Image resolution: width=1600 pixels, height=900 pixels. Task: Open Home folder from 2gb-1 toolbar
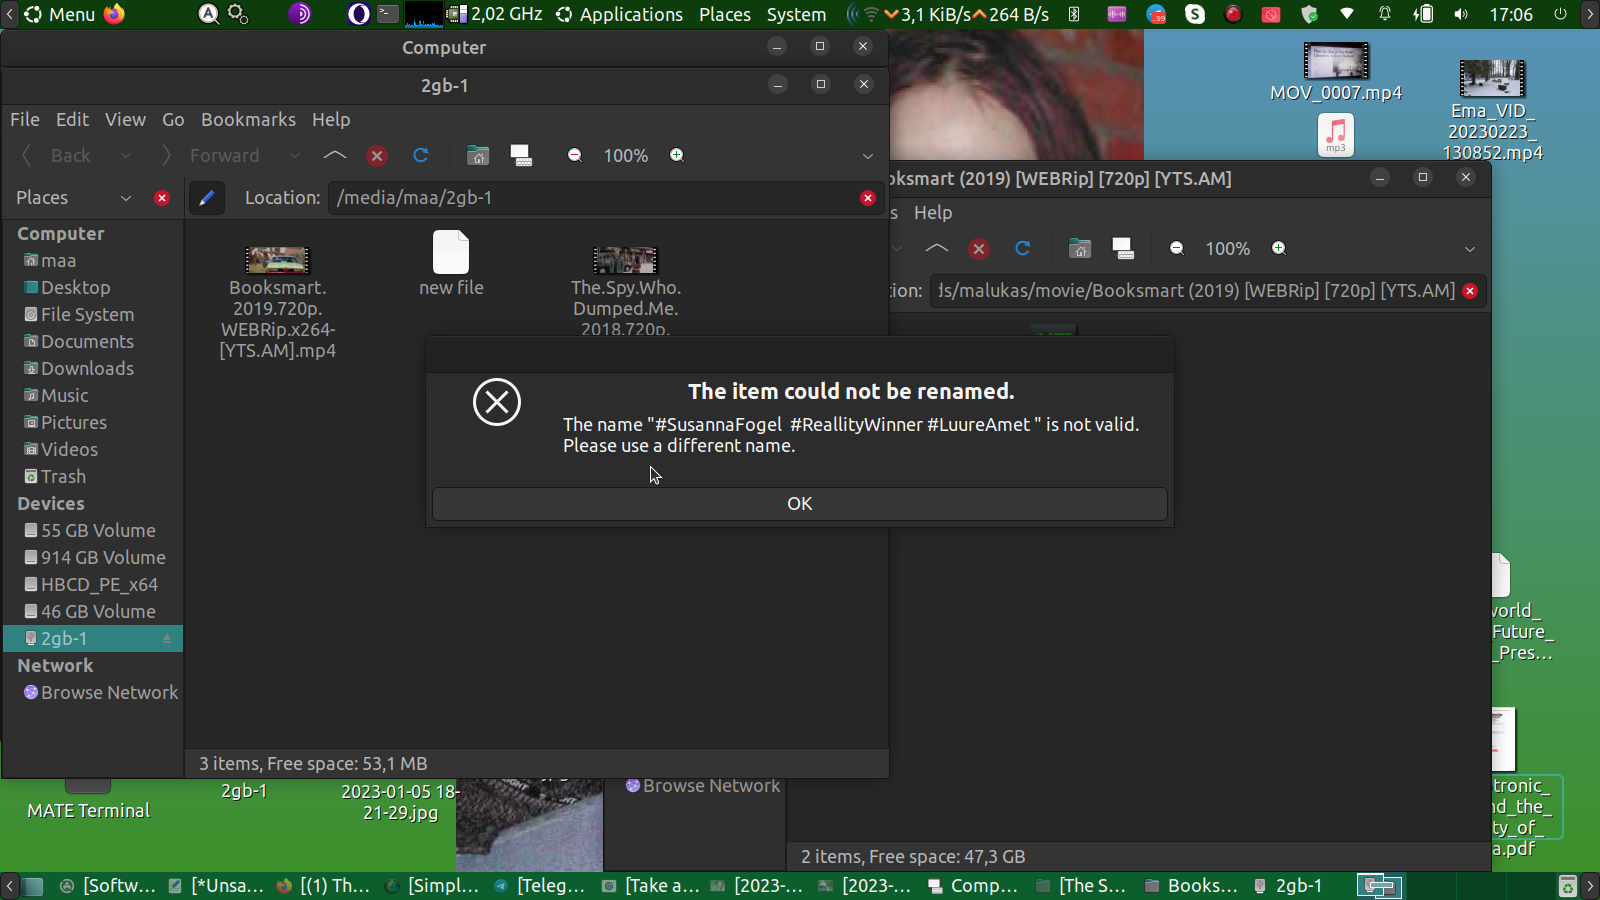478,156
